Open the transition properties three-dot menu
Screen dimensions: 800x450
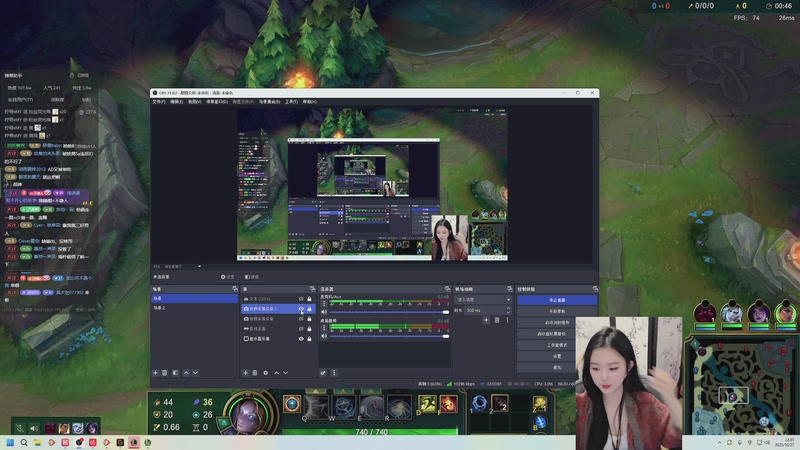[x=507, y=320]
